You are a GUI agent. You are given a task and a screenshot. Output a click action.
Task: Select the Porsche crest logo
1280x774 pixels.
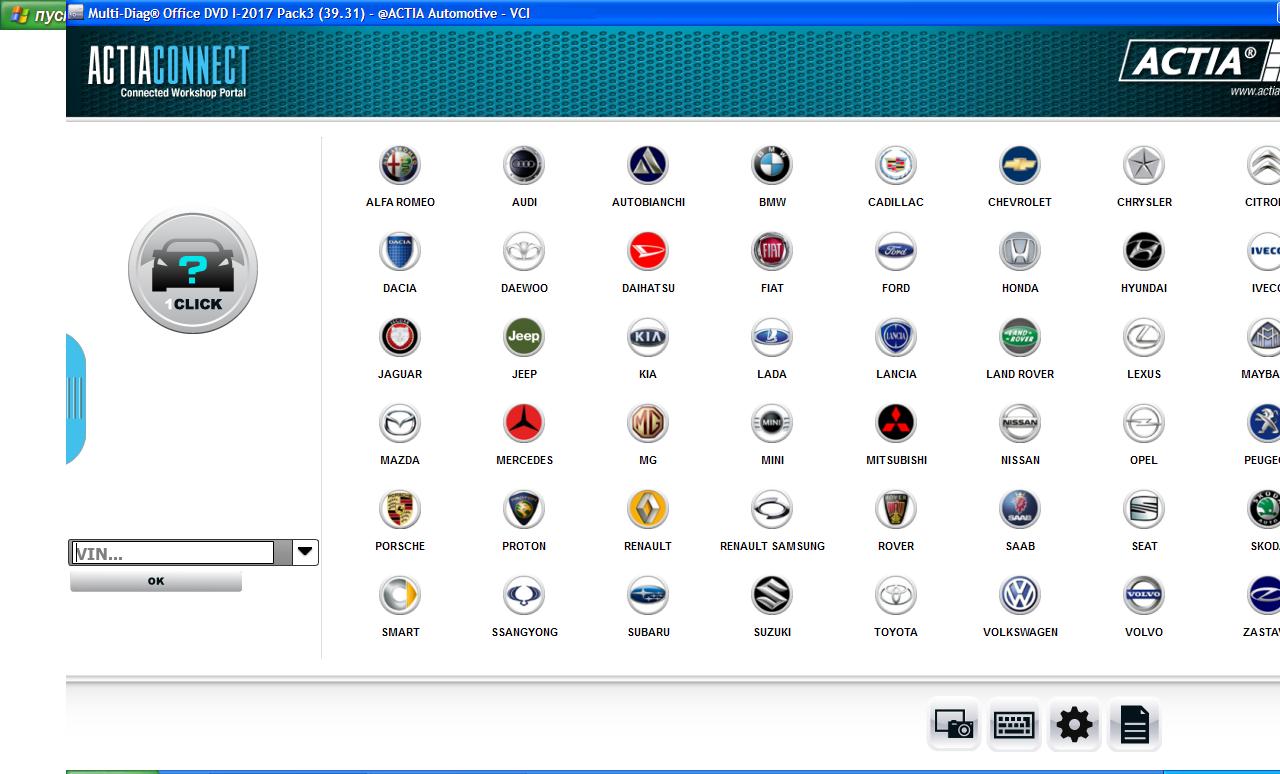400,509
